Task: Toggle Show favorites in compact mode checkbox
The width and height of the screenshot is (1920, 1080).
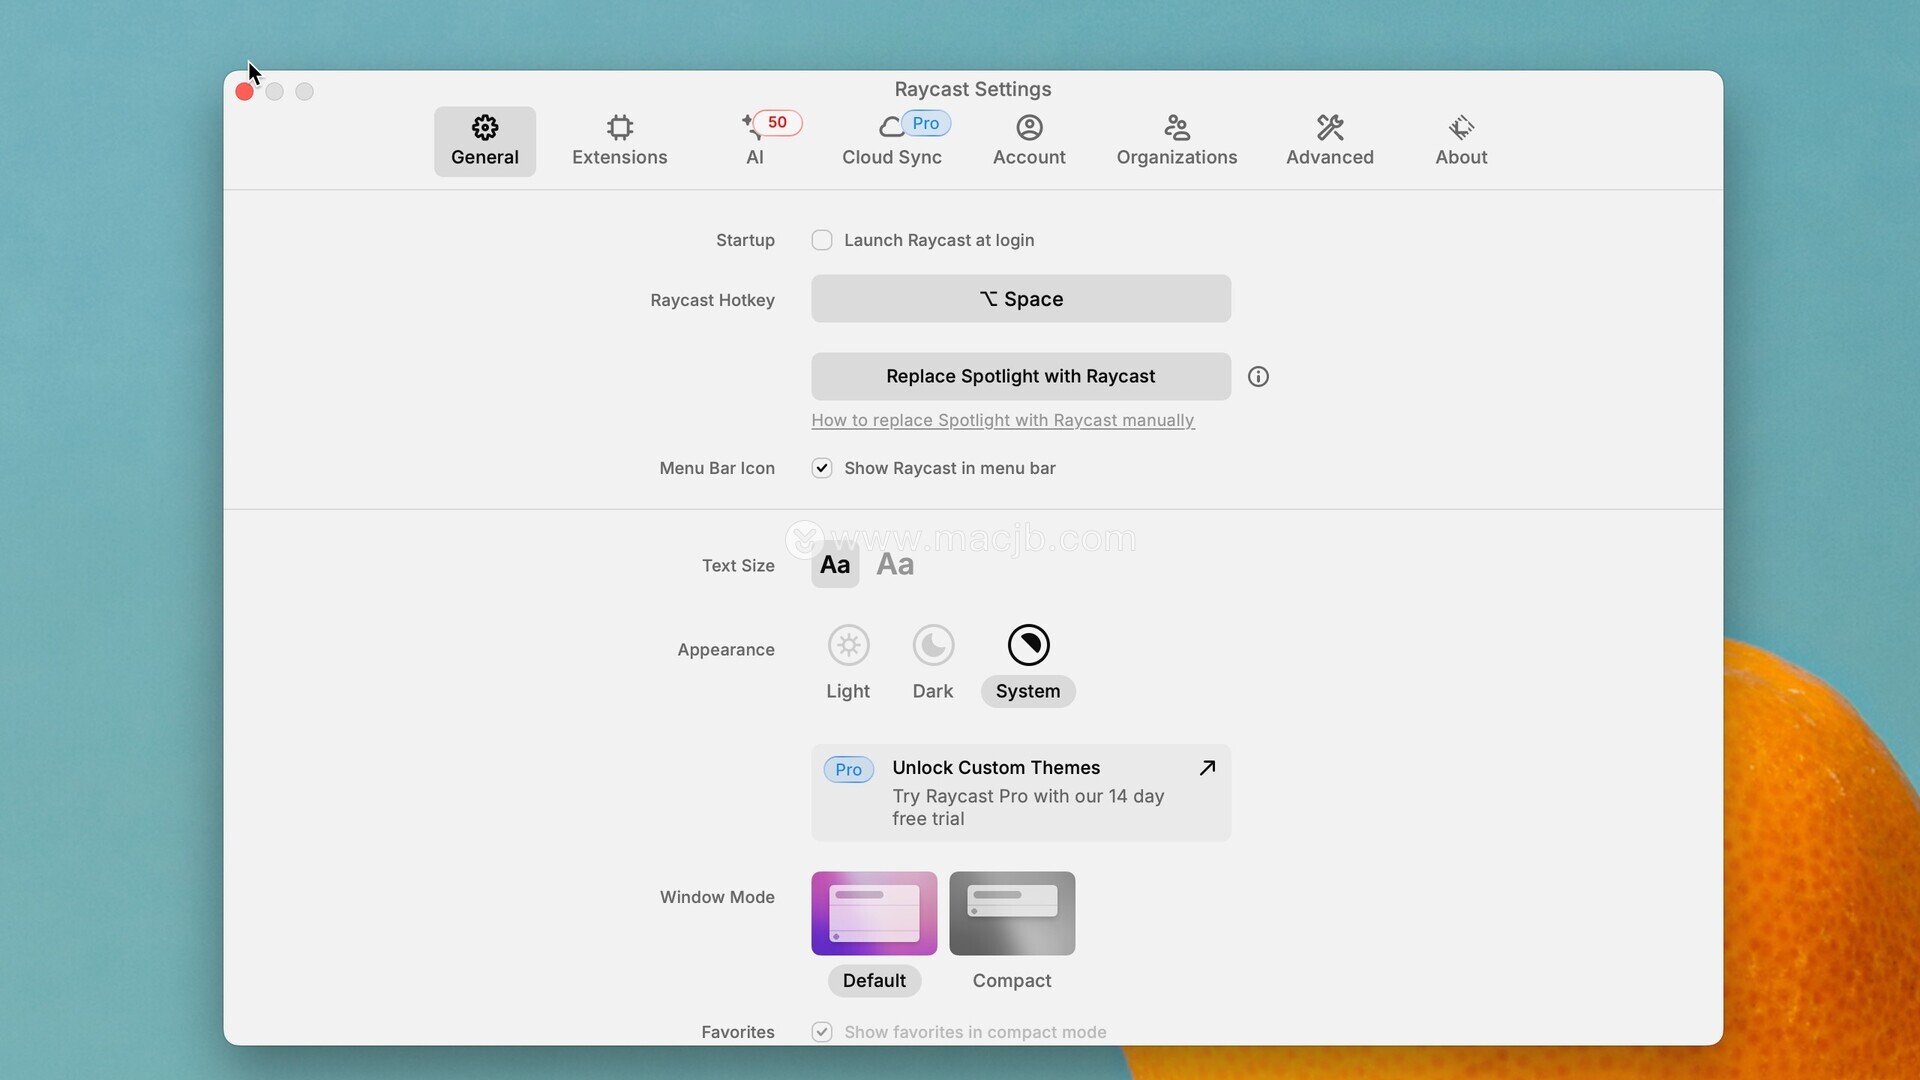Action: (822, 1032)
